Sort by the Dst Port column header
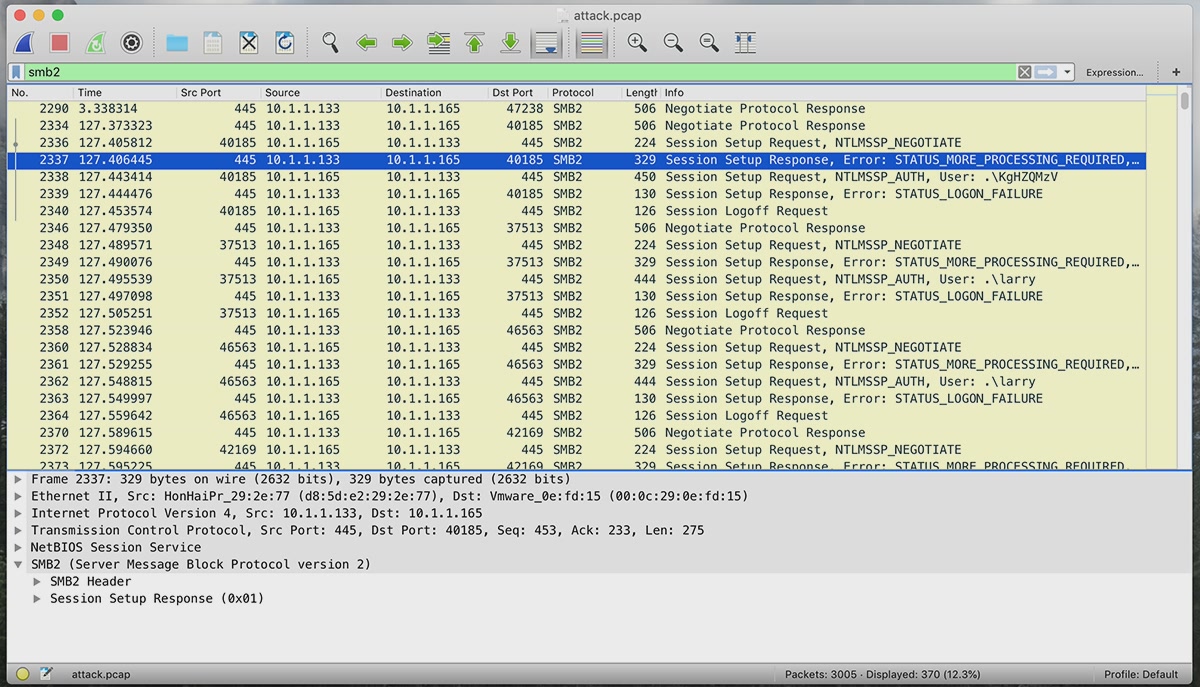 pyautogui.click(x=518, y=93)
